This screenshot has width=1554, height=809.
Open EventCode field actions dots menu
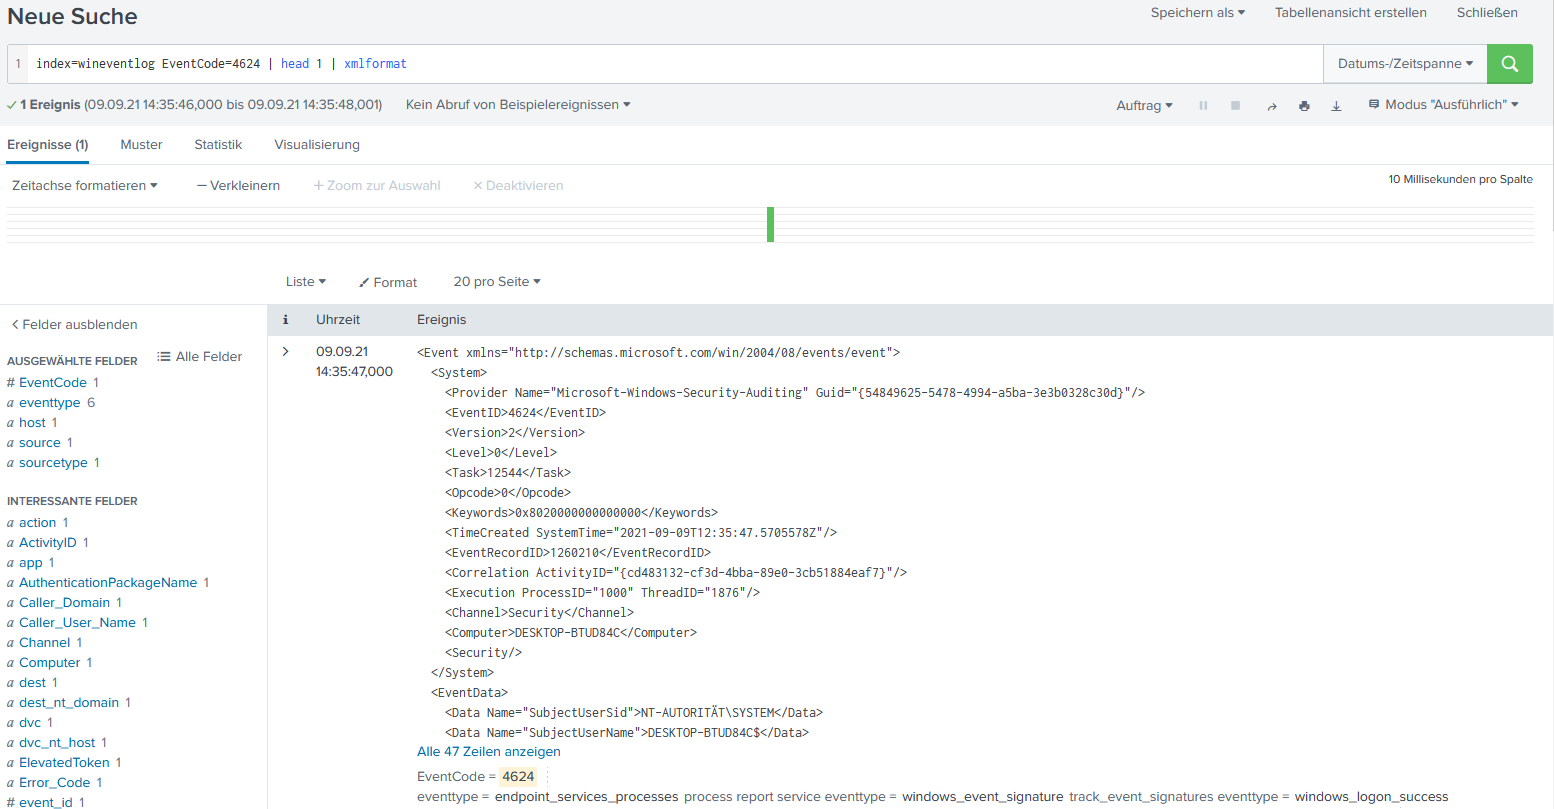[x=548, y=777]
